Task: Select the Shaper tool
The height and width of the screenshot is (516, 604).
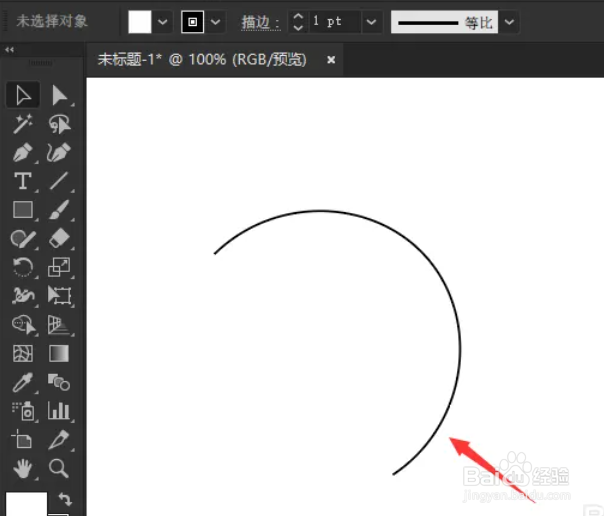Action: (23, 239)
